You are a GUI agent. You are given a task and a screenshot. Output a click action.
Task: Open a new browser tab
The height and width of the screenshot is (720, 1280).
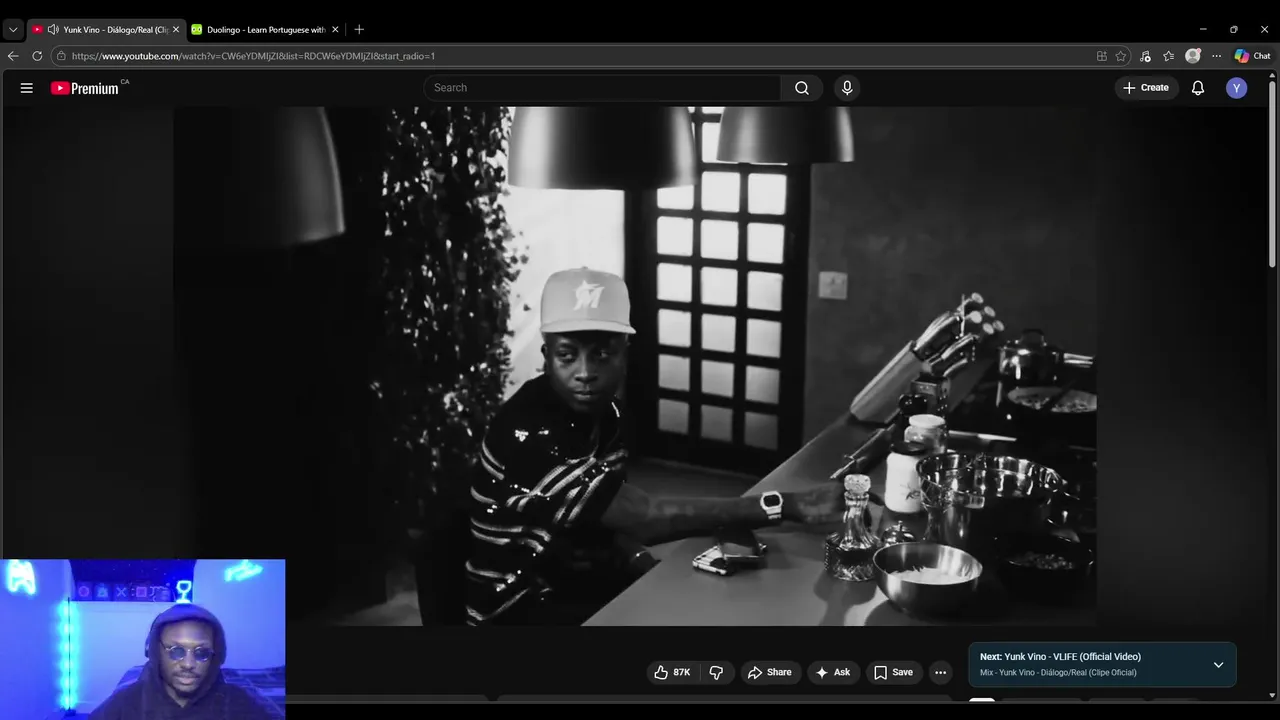359,30
